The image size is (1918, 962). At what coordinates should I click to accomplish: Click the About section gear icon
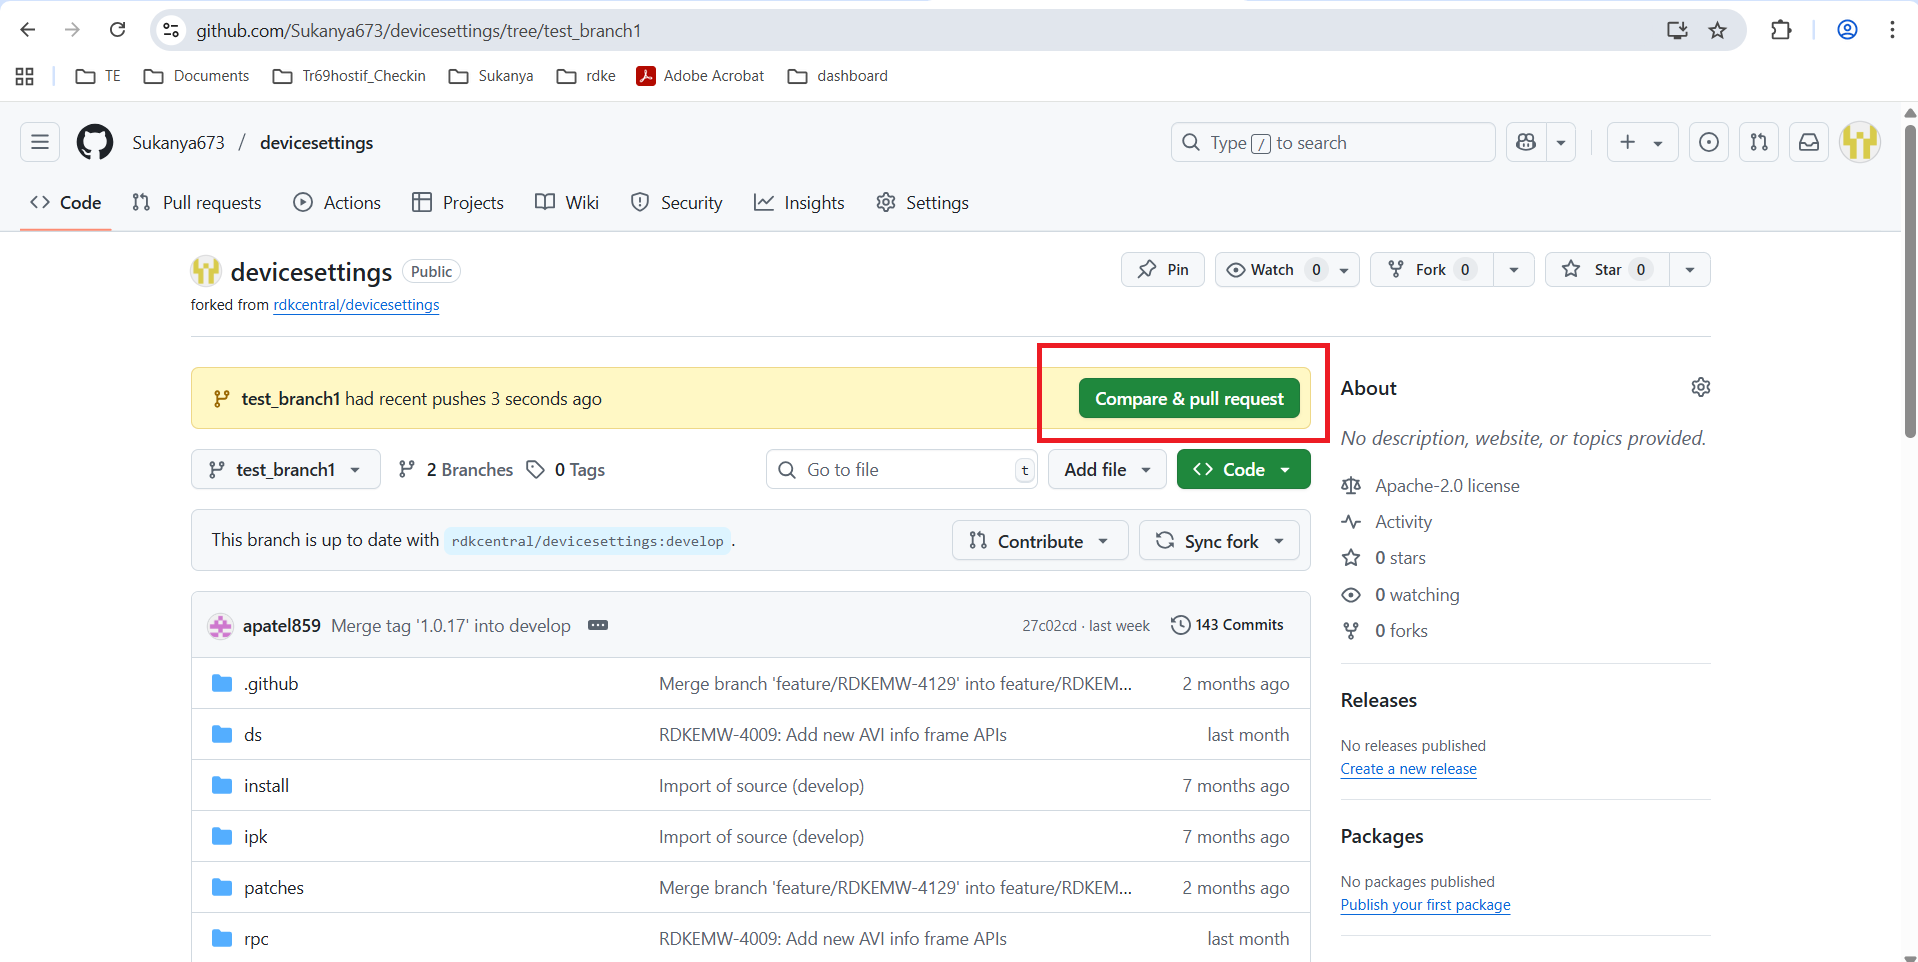(1700, 387)
